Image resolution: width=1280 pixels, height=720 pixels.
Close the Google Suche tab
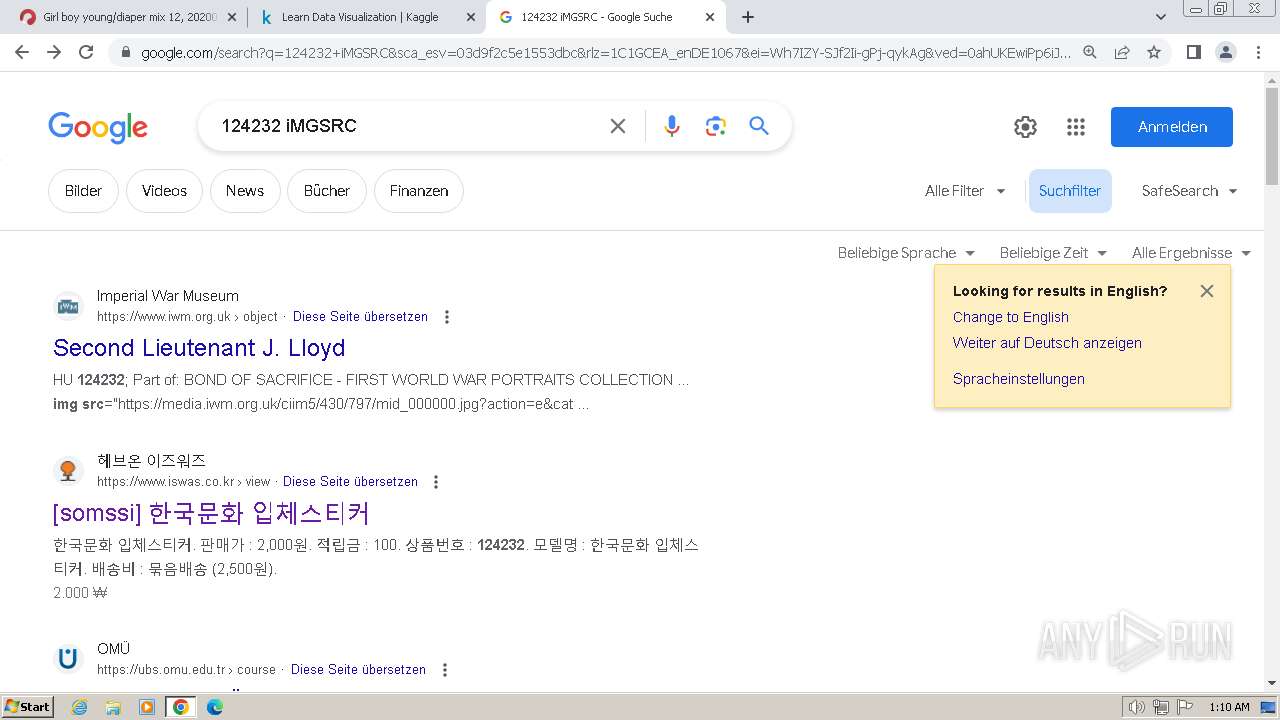tap(709, 17)
